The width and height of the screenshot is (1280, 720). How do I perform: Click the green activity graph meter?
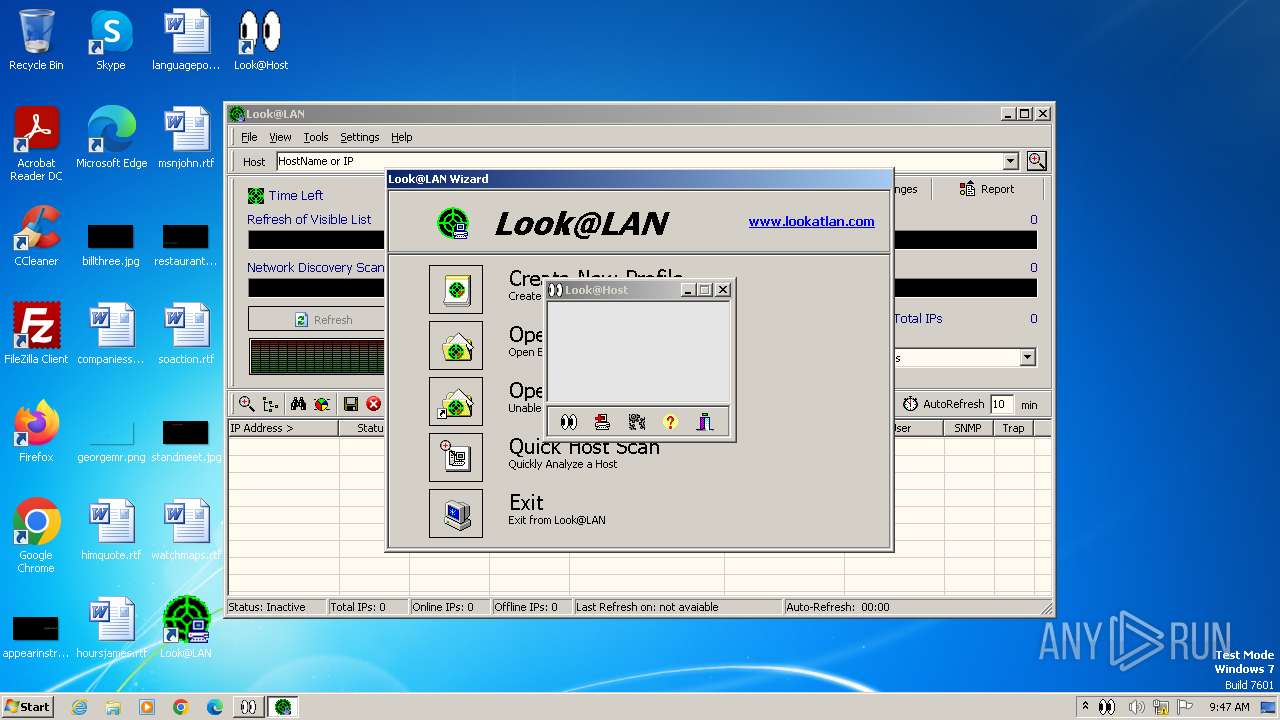click(317, 357)
